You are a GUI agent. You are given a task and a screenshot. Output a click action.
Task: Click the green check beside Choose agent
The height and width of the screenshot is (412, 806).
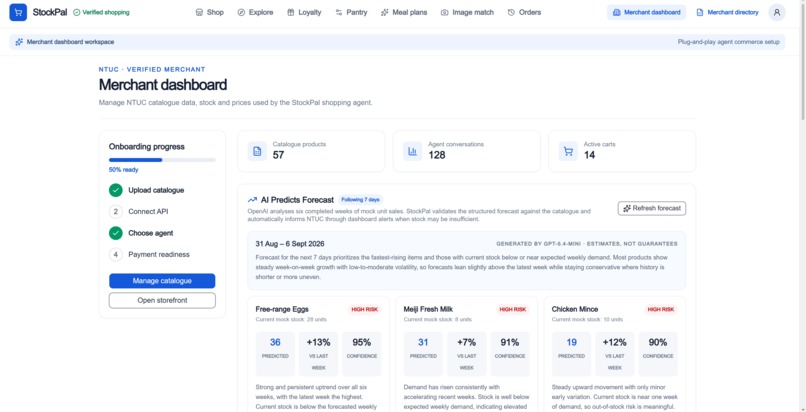[116, 233]
